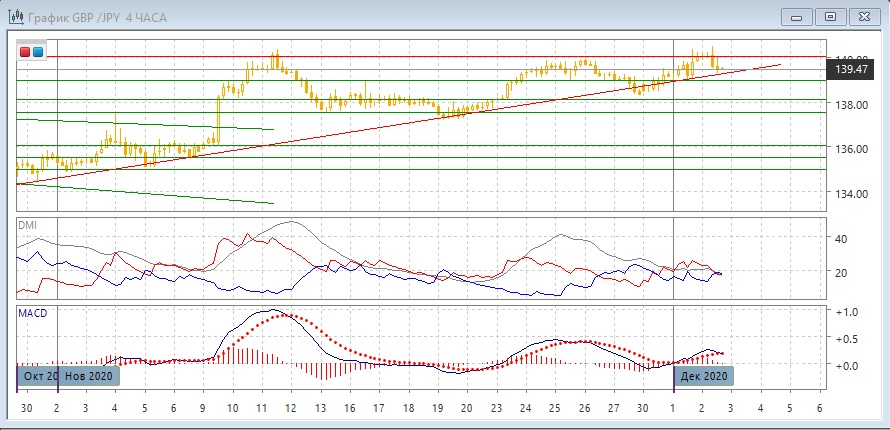890x430 pixels.
Task: Click the 136.00 price axis label
Action: click(x=850, y=149)
